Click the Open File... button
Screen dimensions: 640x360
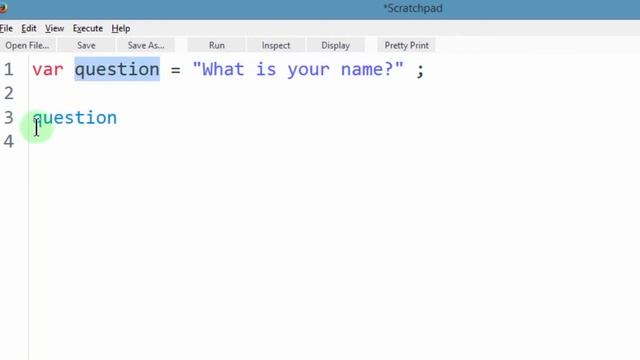pos(27,45)
